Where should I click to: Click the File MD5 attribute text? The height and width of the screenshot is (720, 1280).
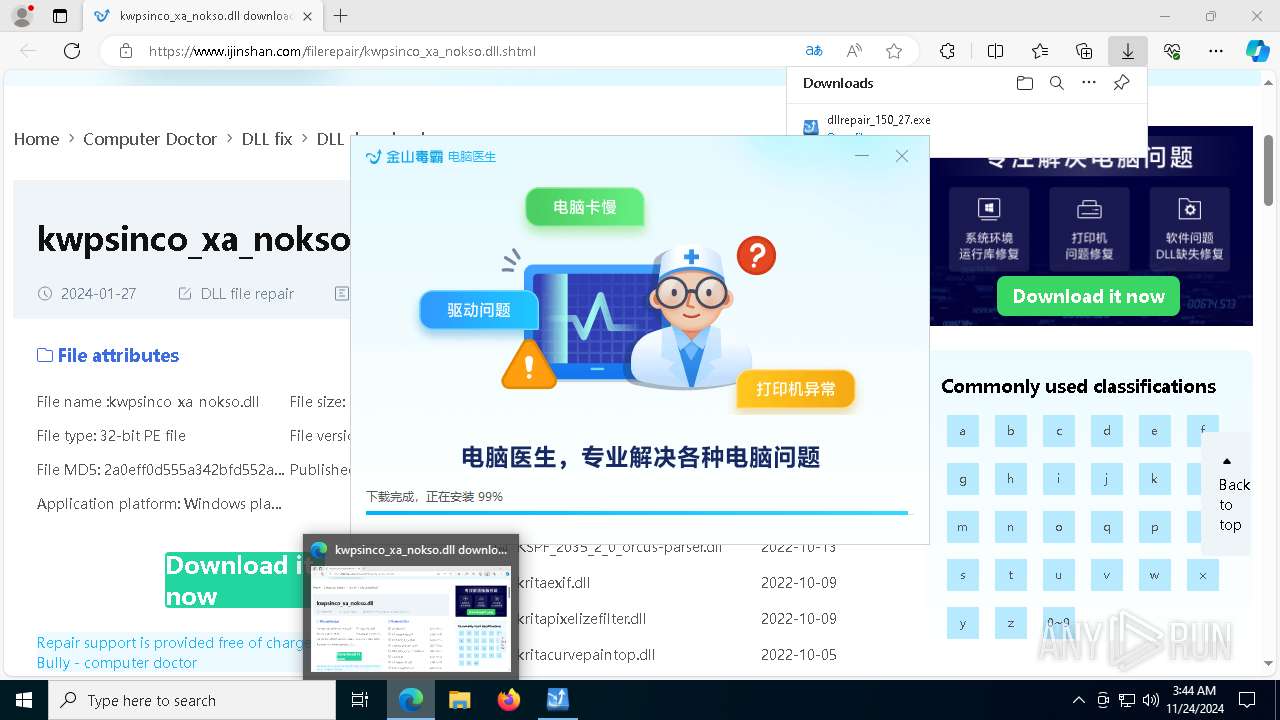coord(161,469)
